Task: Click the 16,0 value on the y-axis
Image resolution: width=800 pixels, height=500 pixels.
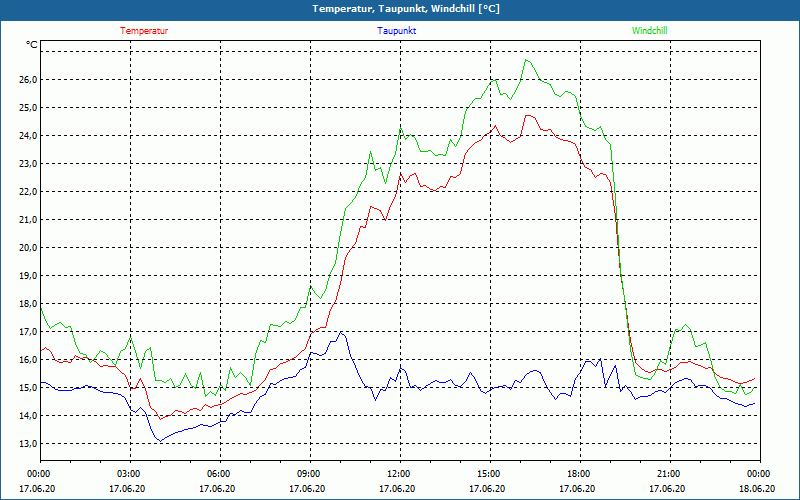Action: (x=27, y=360)
